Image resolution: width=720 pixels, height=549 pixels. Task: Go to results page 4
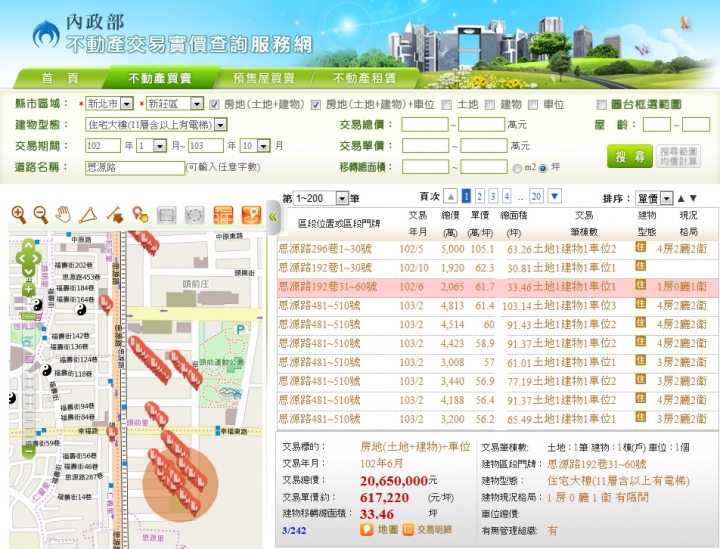tap(506, 196)
